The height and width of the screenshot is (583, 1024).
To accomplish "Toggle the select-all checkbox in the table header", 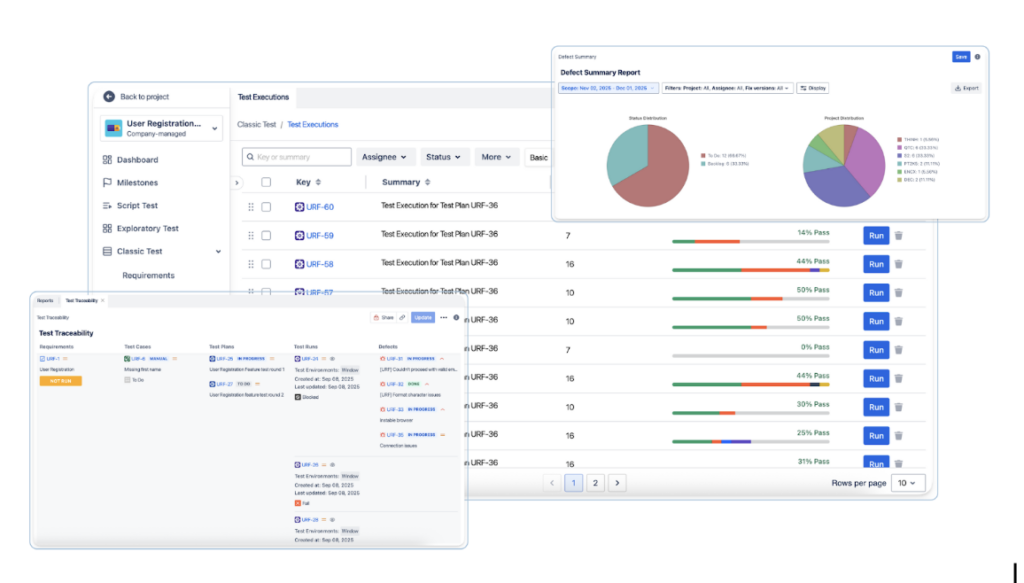I will (x=266, y=182).
